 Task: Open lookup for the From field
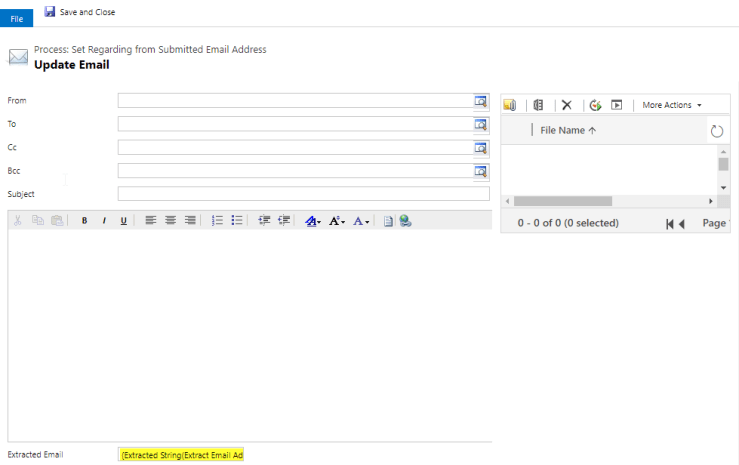point(480,101)
